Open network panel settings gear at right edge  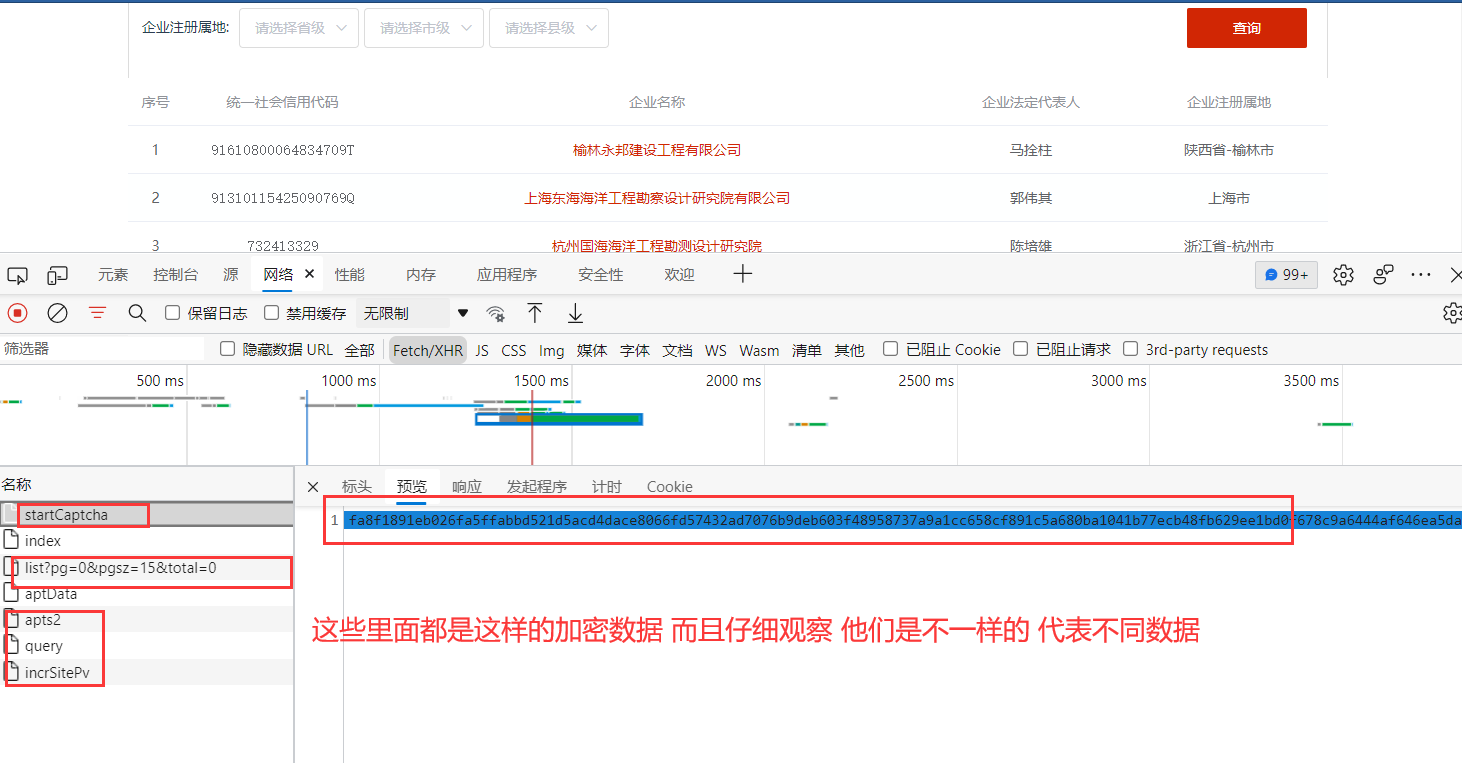tap(1452, 313)
